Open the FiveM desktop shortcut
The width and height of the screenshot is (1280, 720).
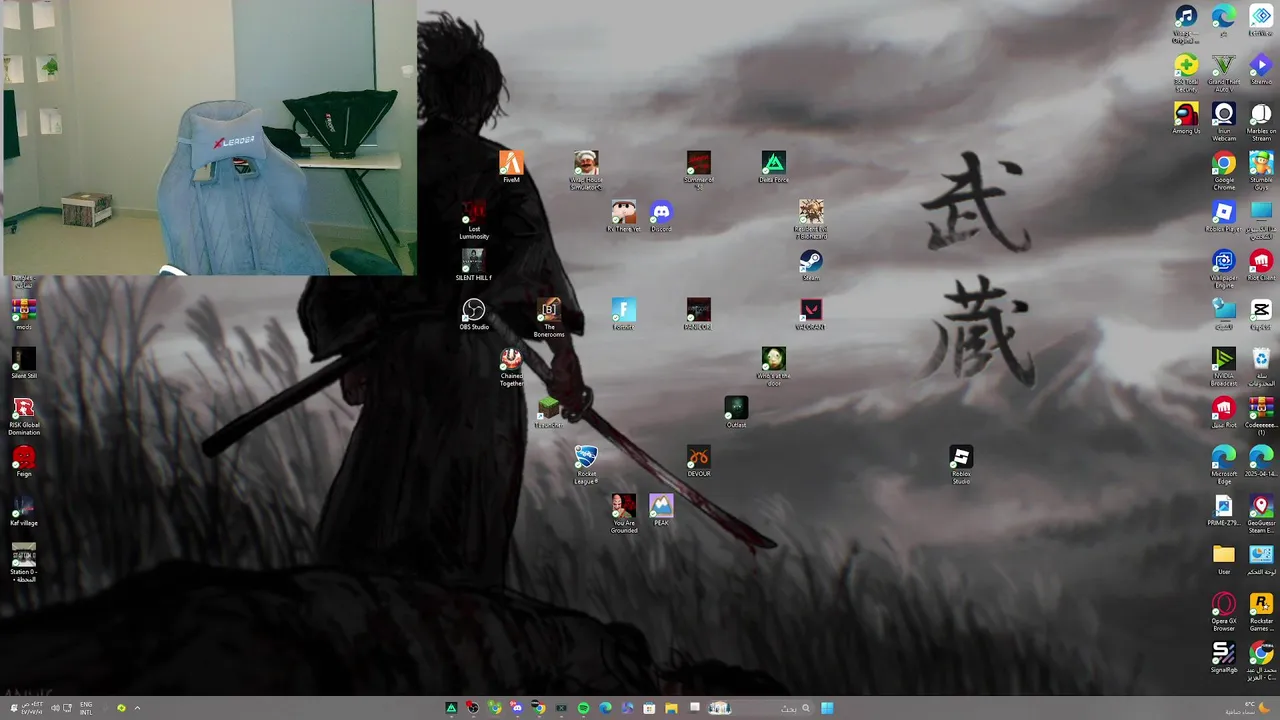tap(511, 167)
